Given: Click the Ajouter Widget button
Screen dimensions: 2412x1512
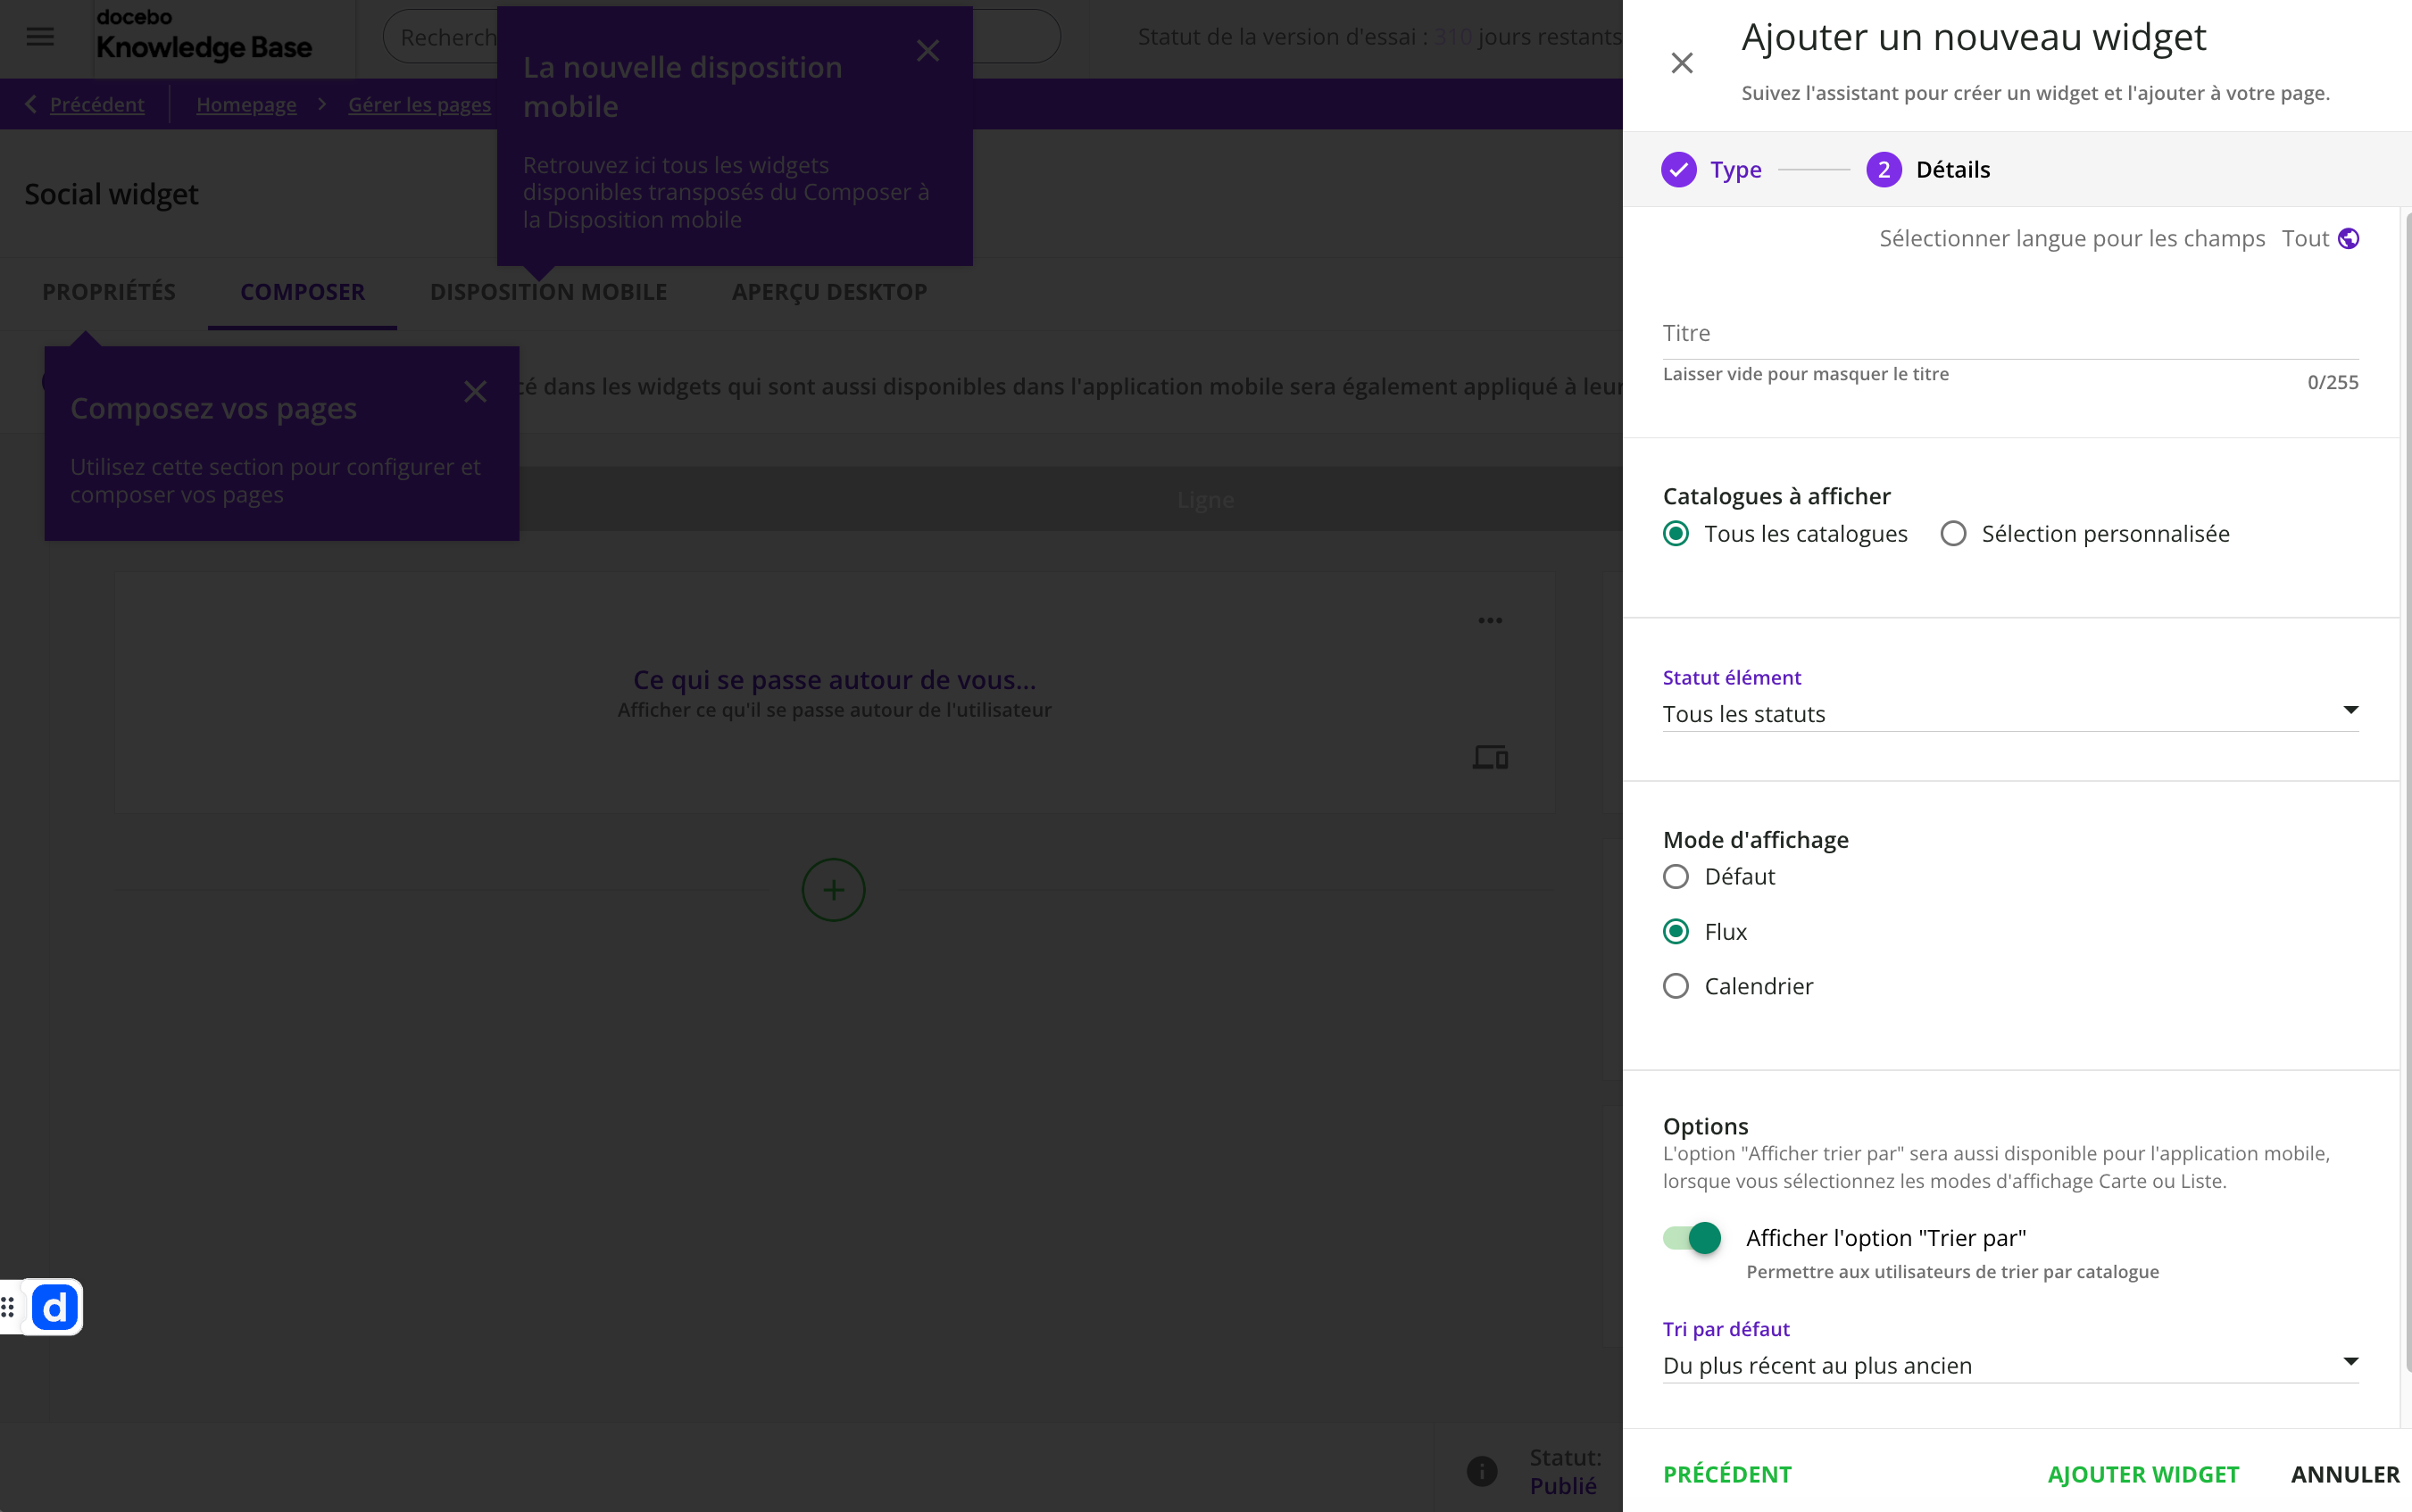Looking at the screenshot, I should point(2143,1474).
